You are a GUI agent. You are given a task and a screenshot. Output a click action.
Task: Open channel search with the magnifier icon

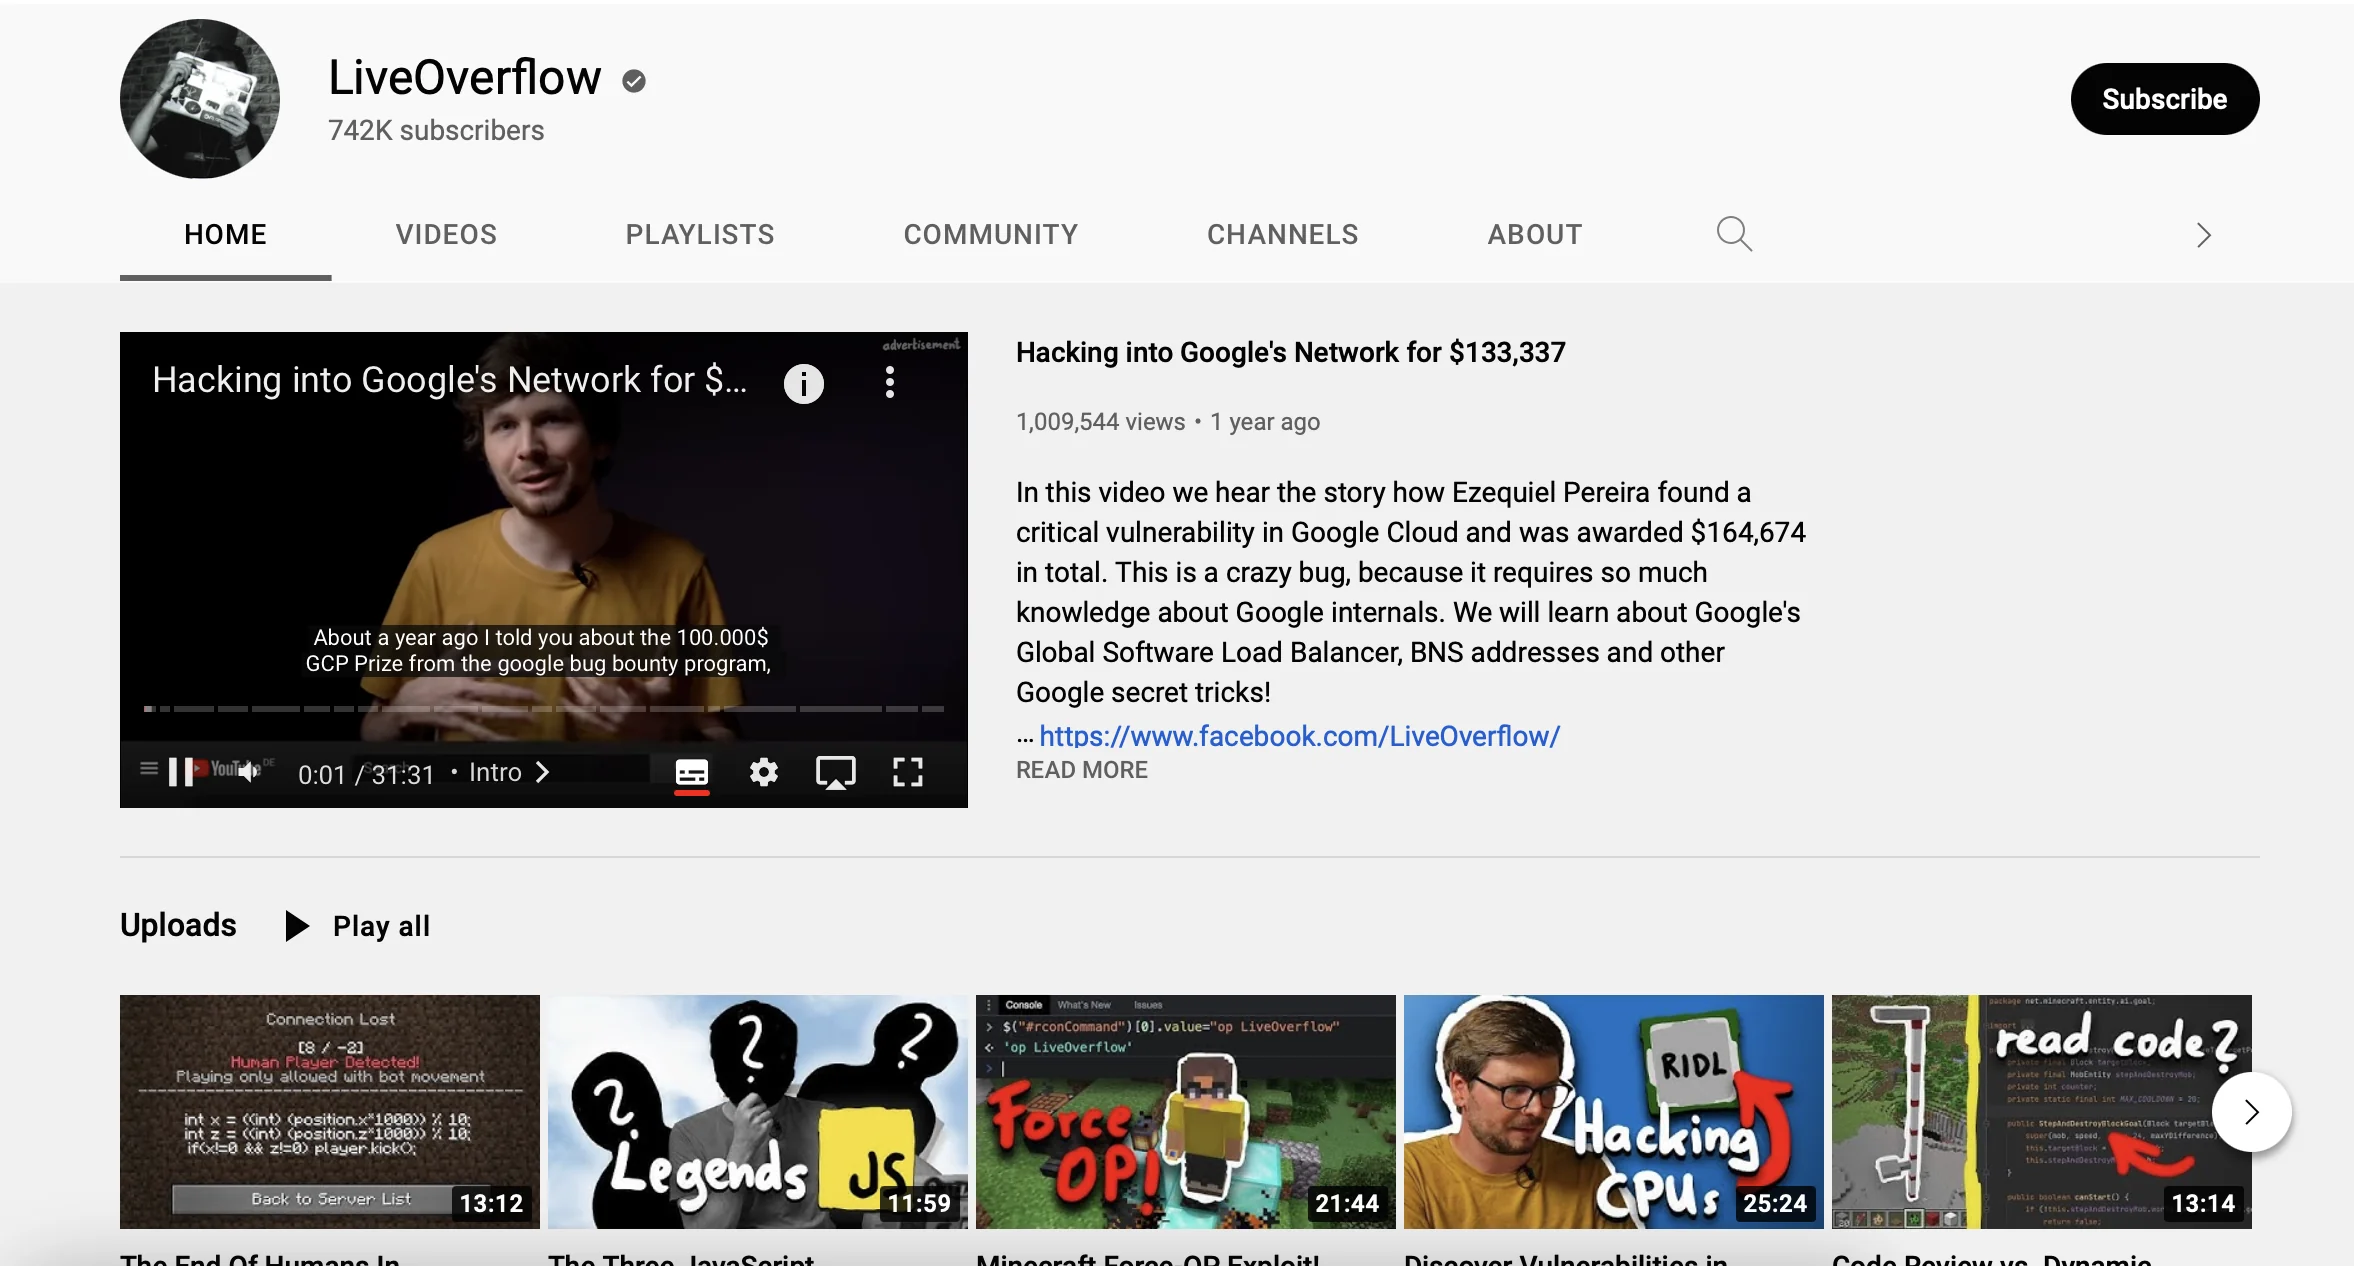[1734, 234]
